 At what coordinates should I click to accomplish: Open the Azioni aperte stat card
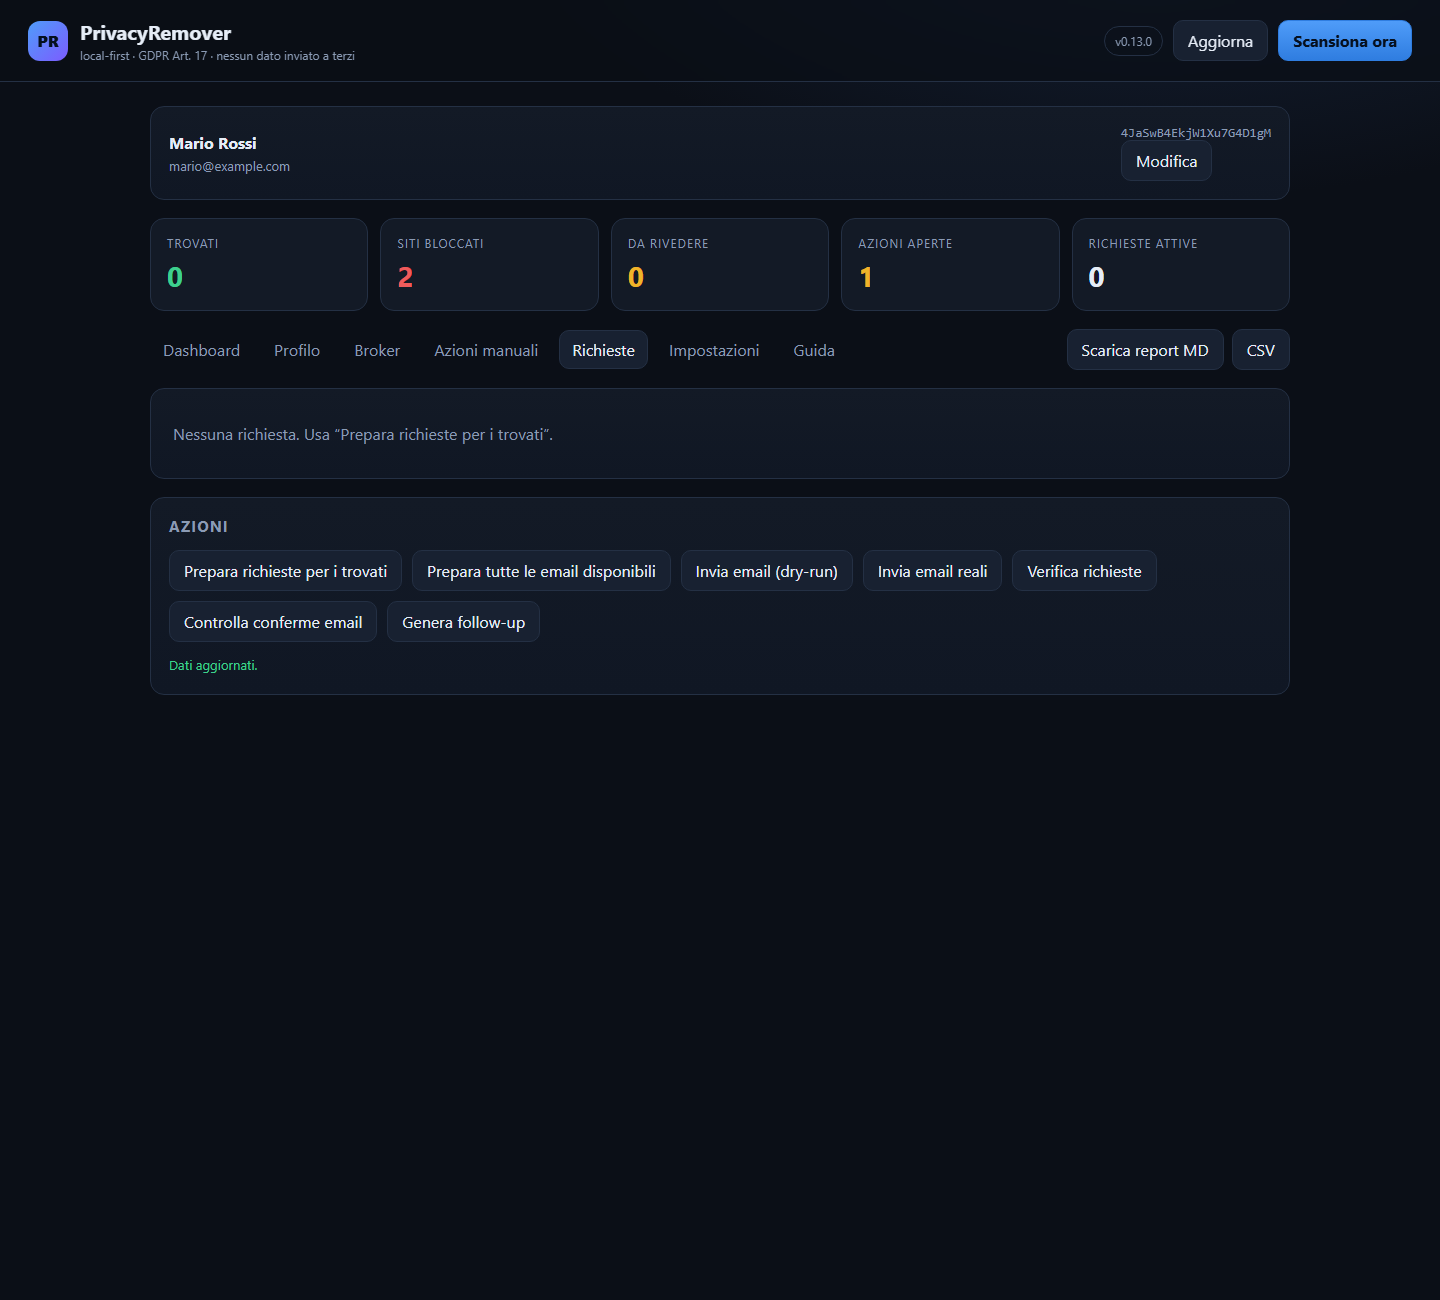tap(950, 264)
